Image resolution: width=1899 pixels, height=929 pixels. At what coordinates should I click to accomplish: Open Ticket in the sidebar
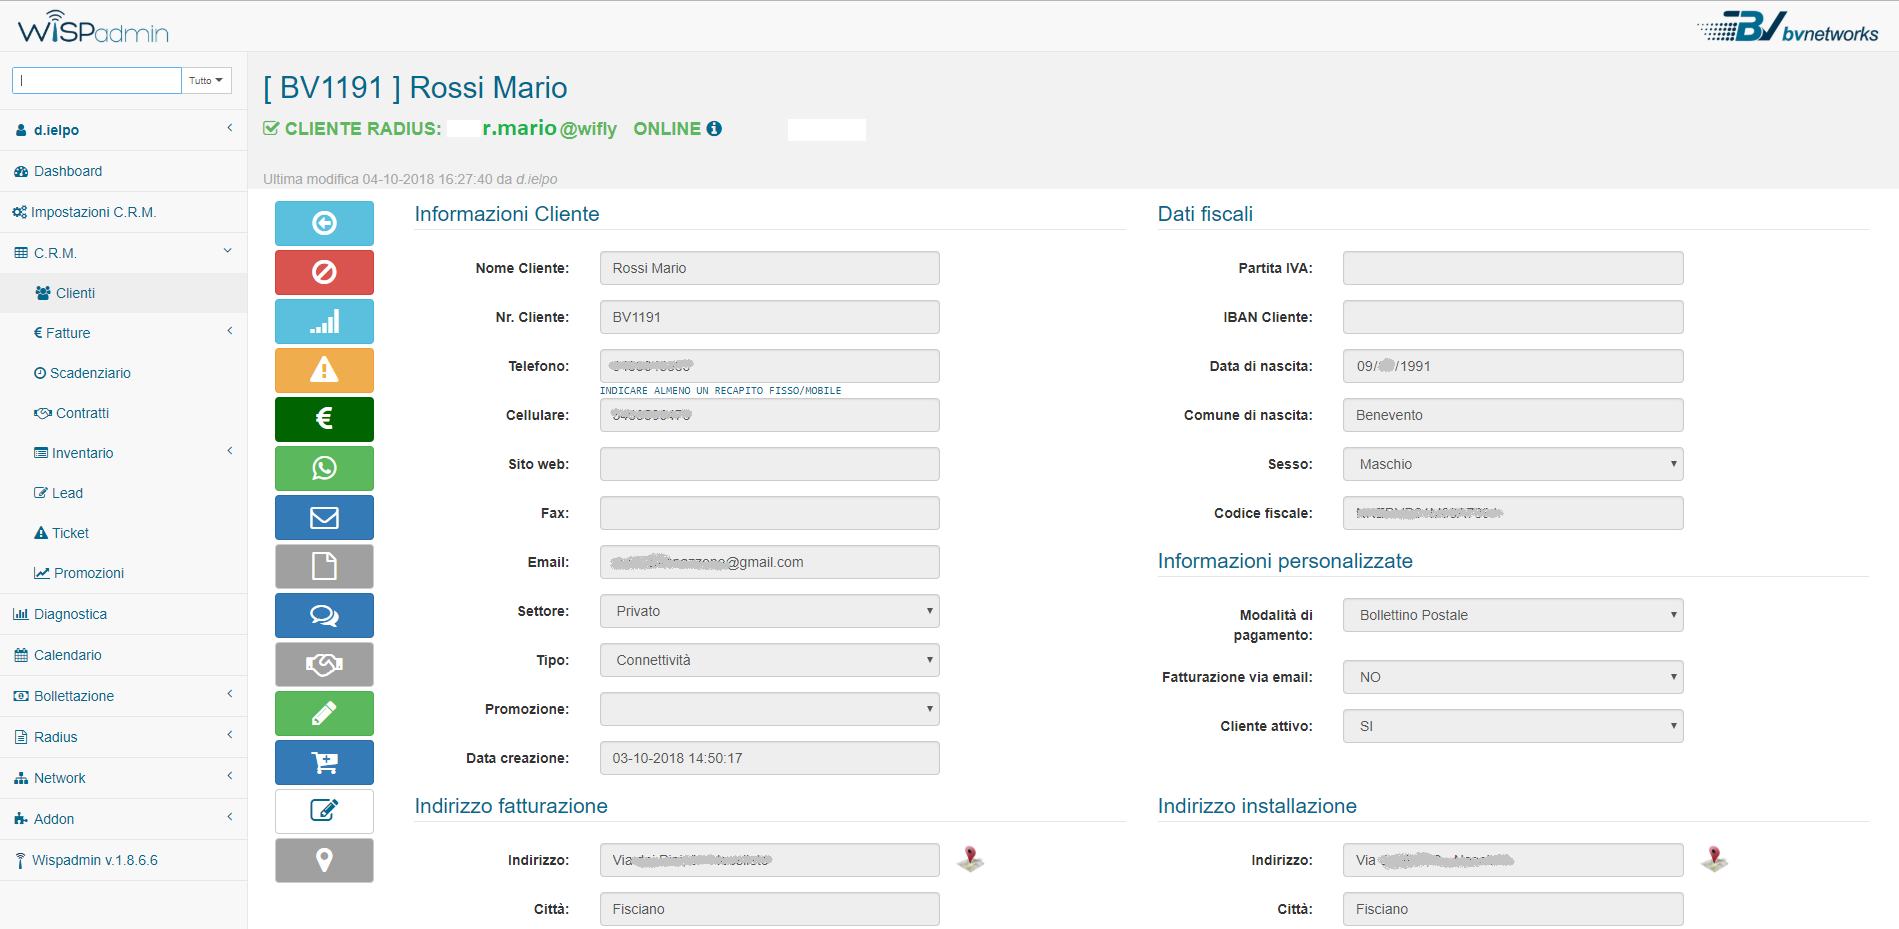click(123, 533)
